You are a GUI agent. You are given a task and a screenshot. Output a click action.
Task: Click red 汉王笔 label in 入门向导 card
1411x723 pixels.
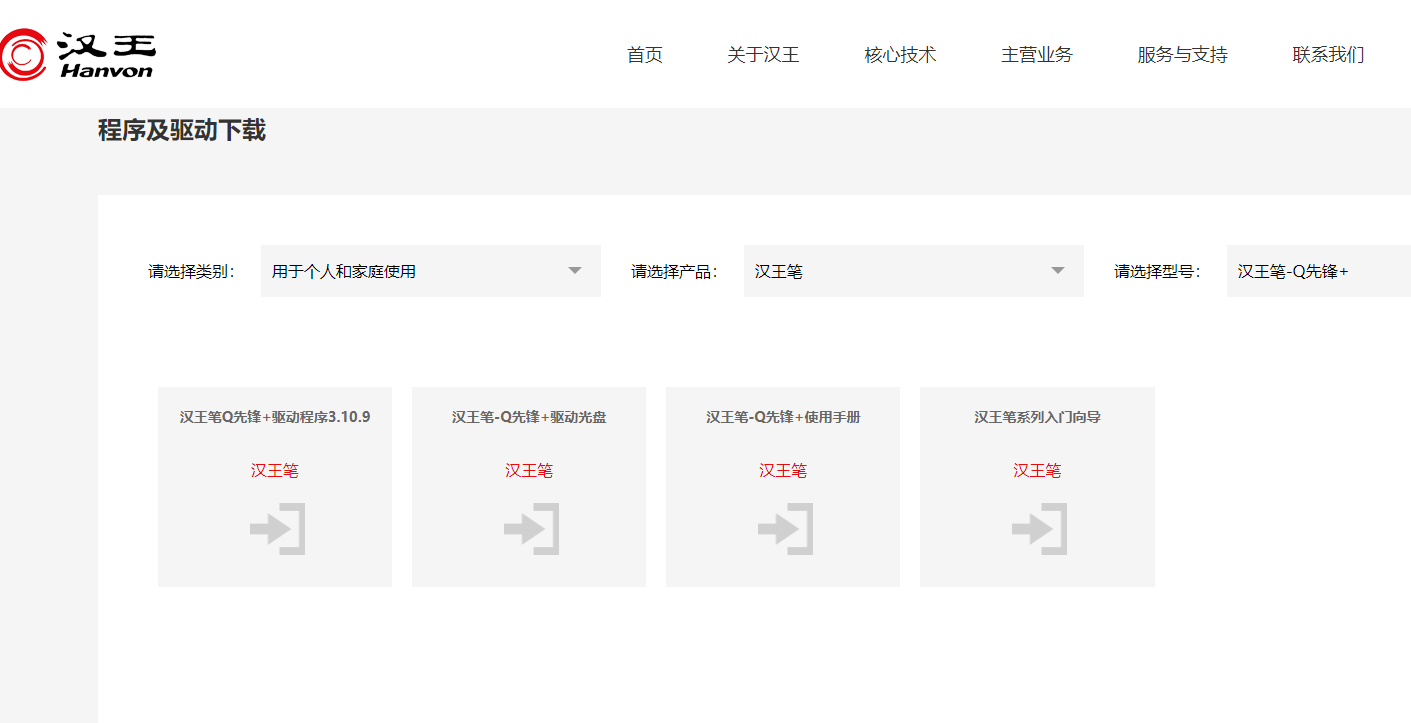[x=1037, y=471]
